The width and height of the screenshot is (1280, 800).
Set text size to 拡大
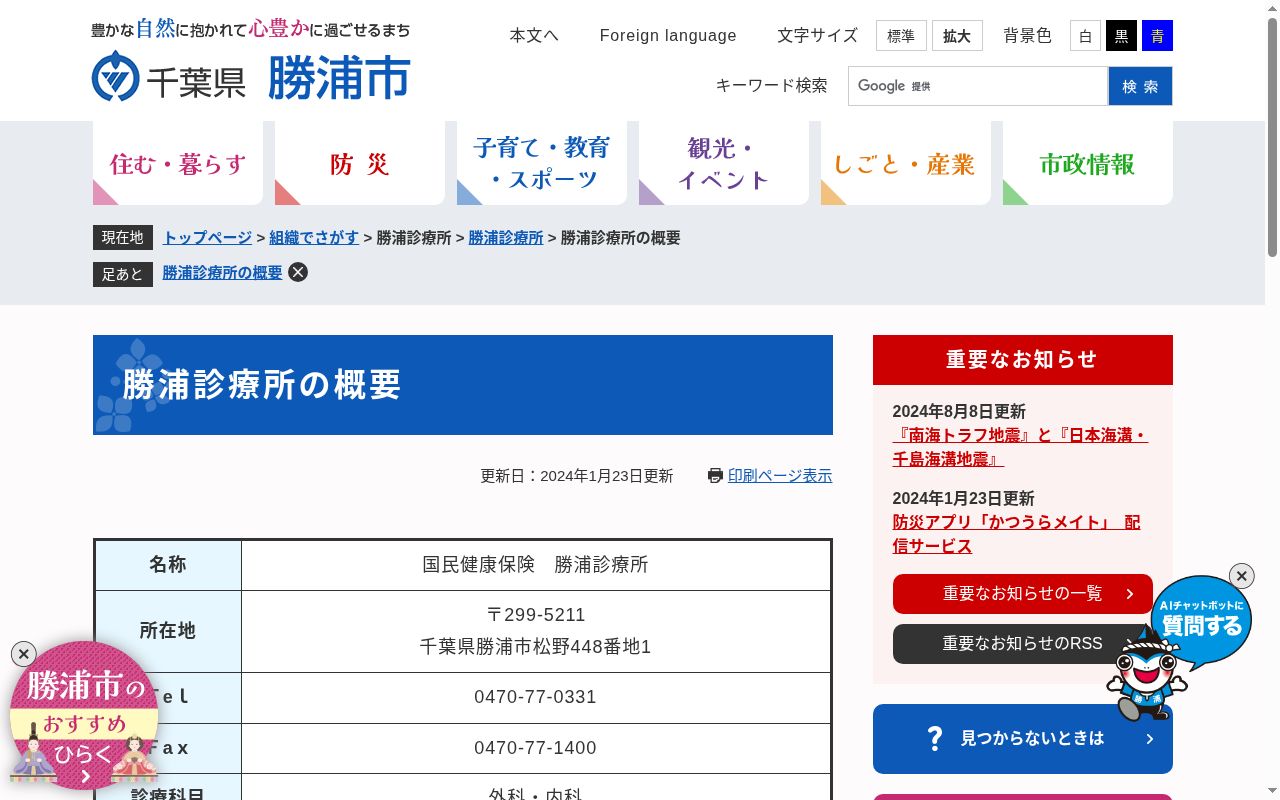tap(957, 36)
